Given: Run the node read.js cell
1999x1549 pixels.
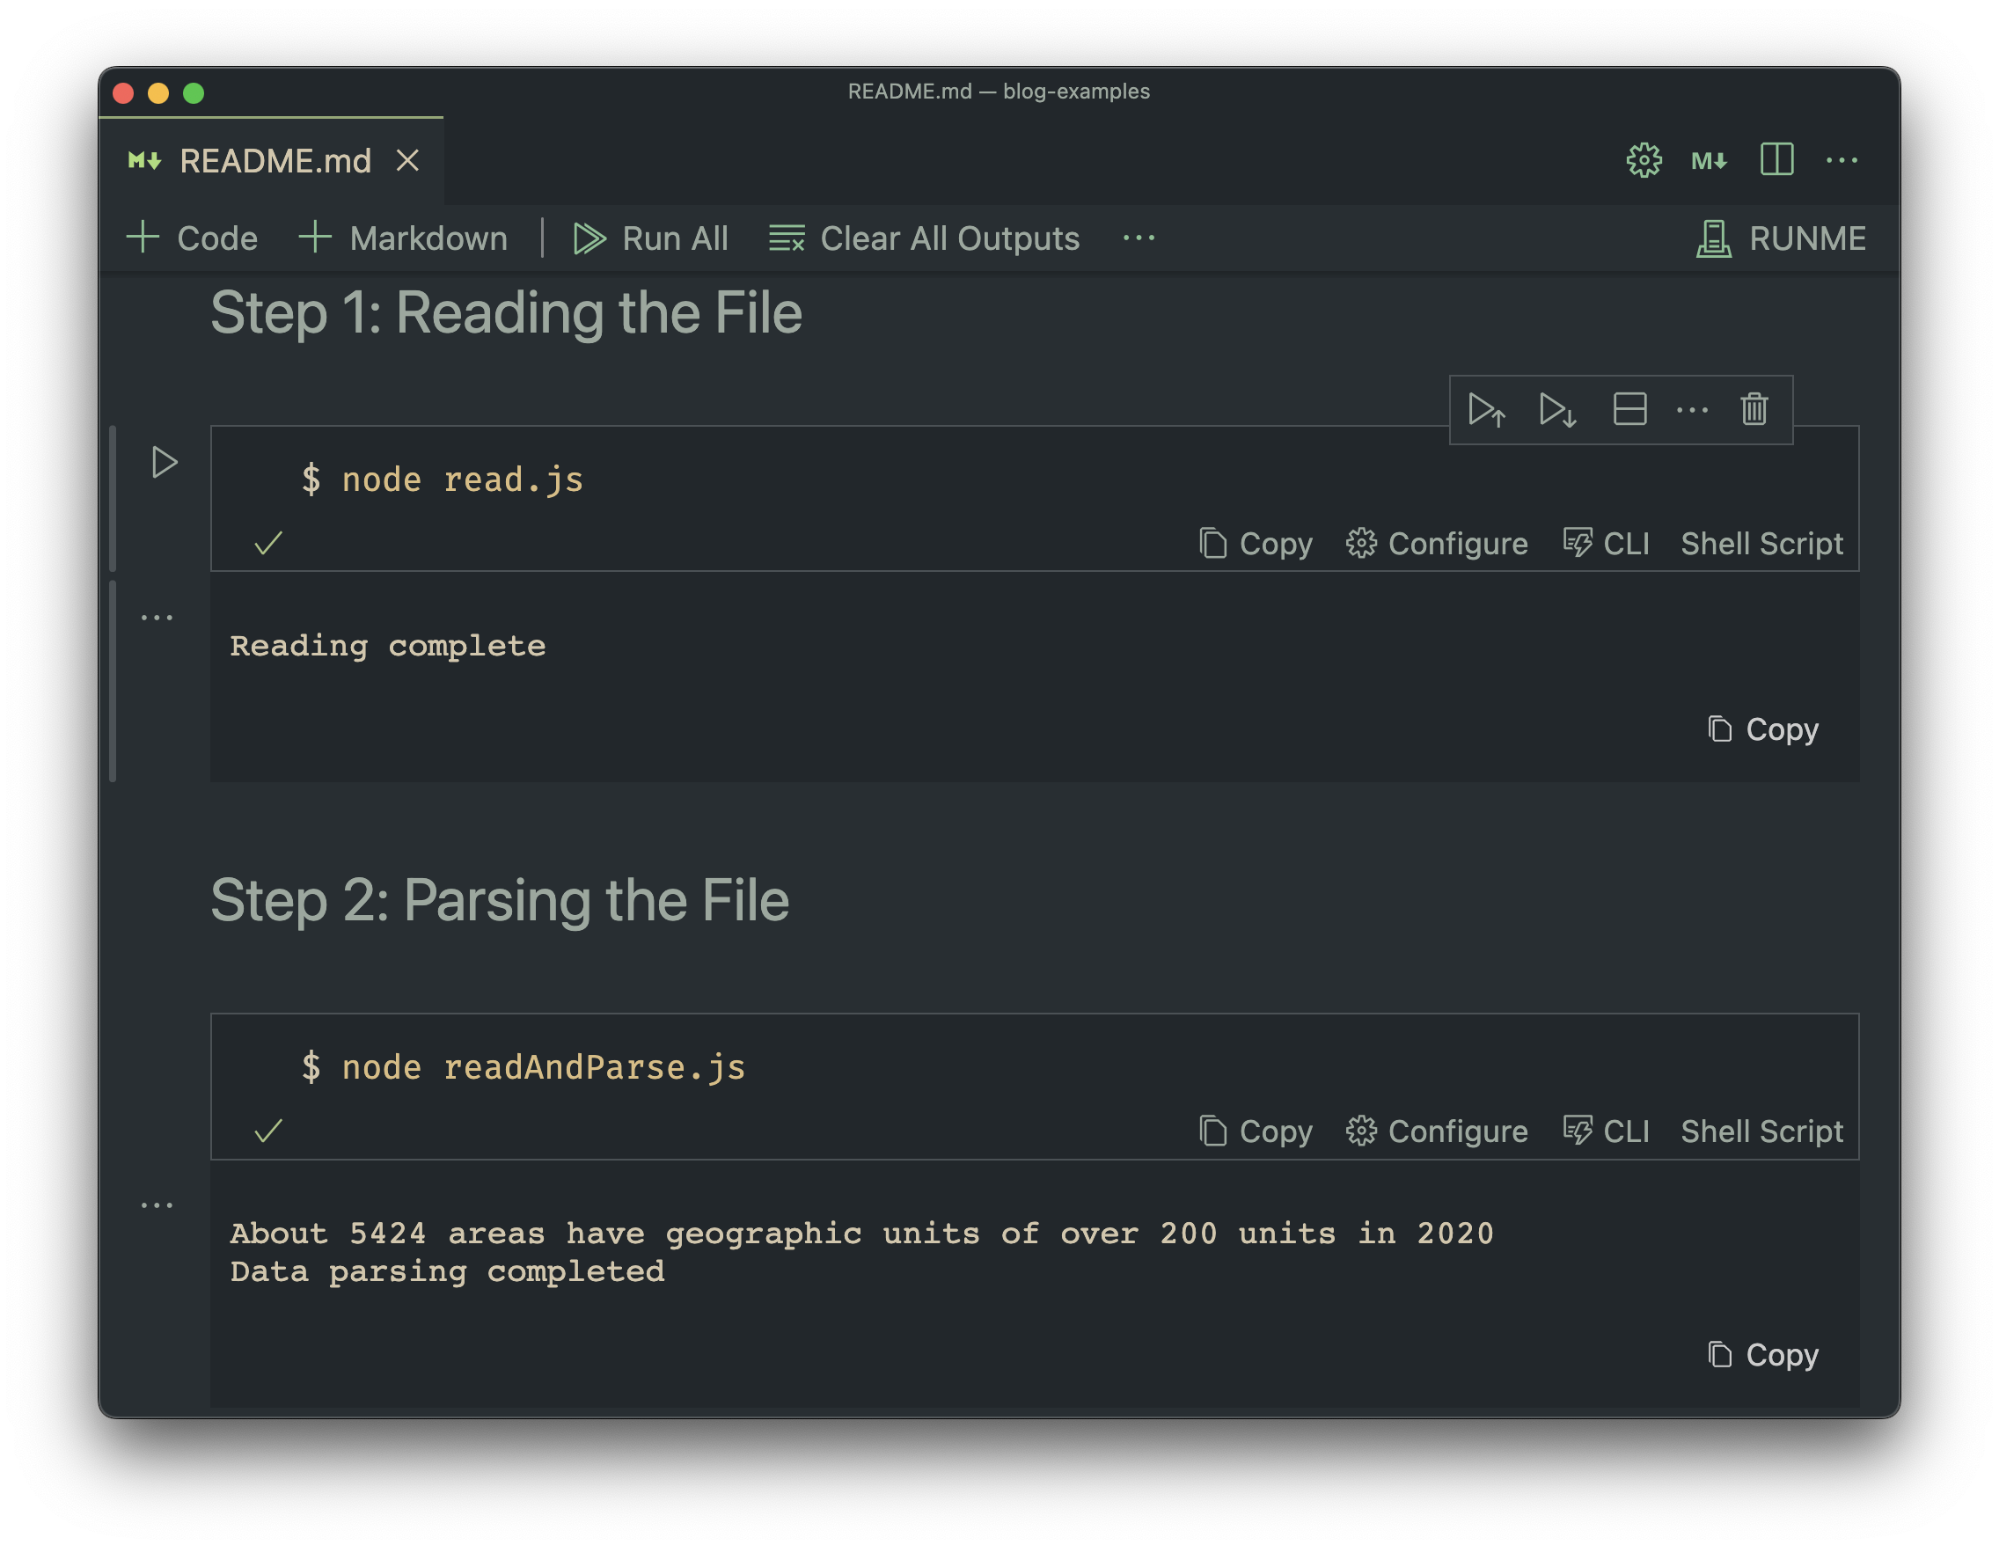Looking at the screenshot, I should [x=164, y=462].
